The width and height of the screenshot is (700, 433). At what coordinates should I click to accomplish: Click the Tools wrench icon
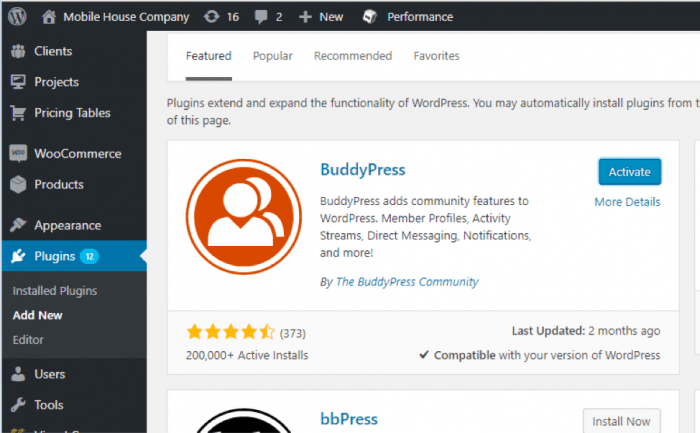coord(18,405)
